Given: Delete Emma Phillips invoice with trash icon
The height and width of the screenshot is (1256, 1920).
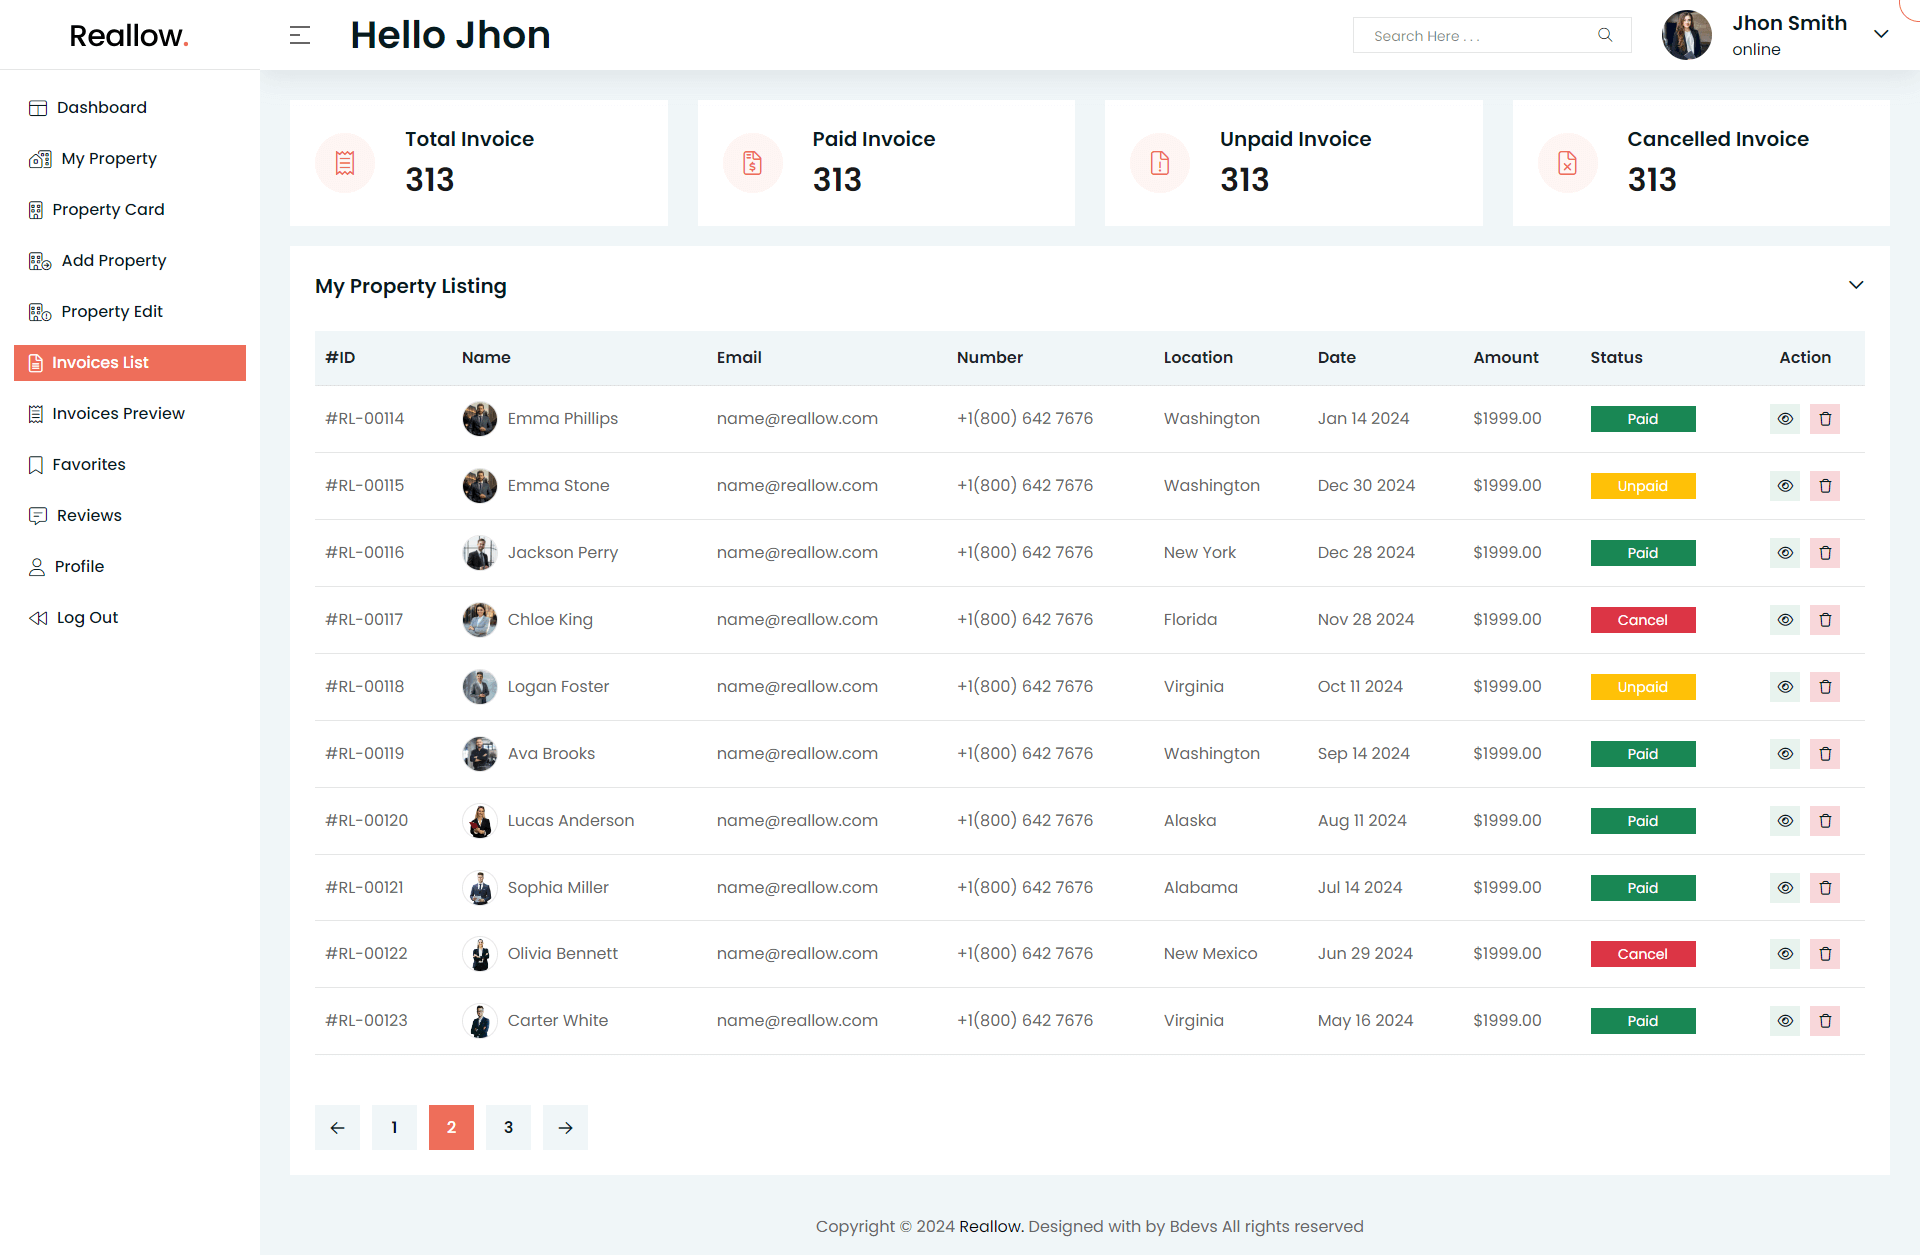Looking at the screenshot, I should coord(1825,419).
